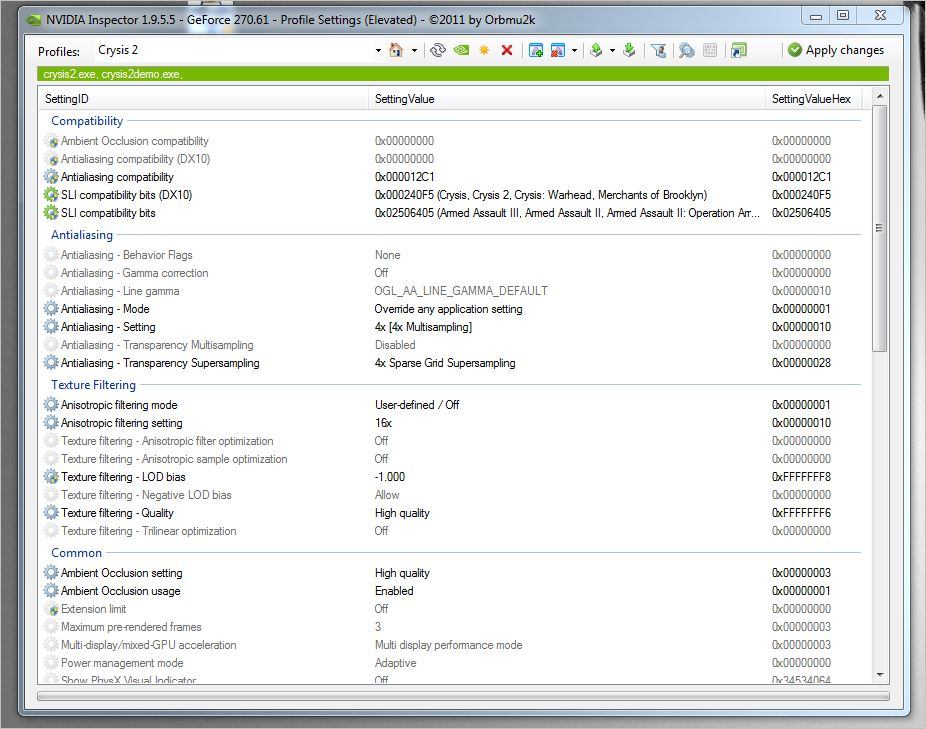Click the hex value 0x000012C1 in hex column
The width and height of the screenshot is (926, 729).
click(x=801, y=177)
